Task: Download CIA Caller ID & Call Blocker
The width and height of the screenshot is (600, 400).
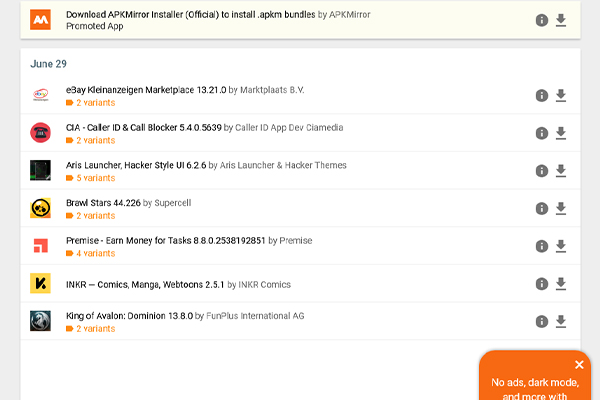Action: pos(561,133)
